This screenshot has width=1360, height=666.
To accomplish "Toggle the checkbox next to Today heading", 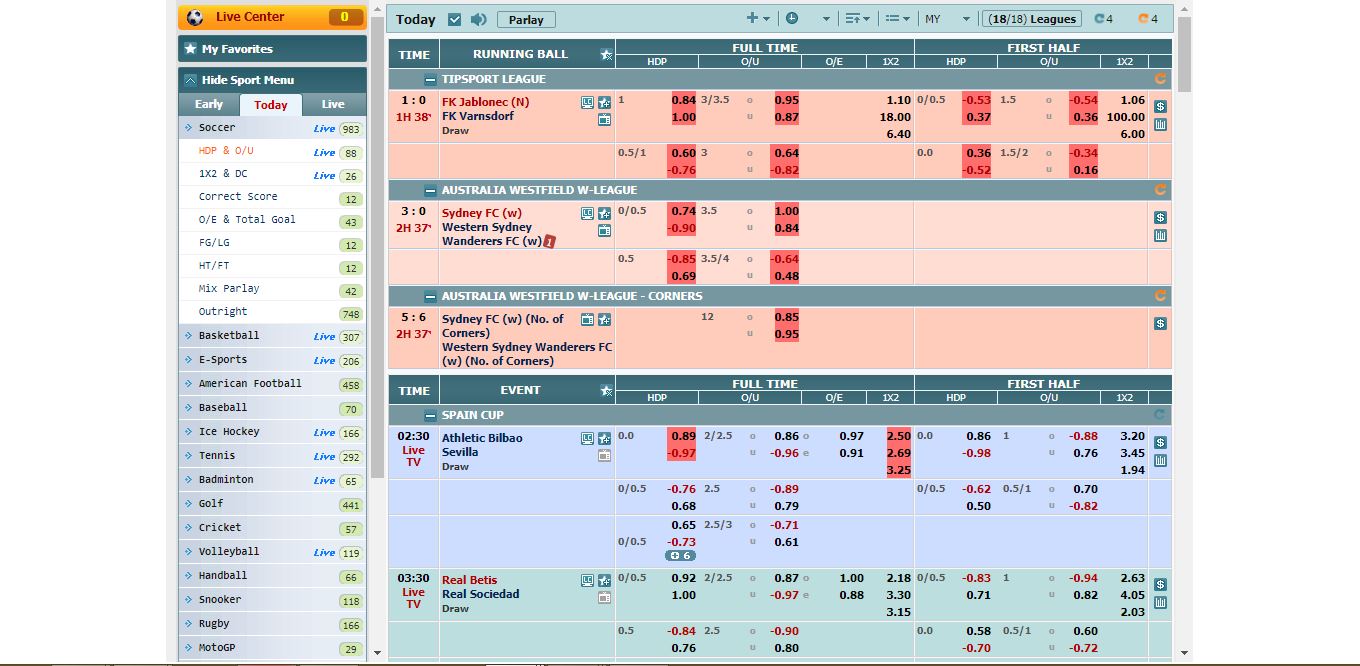I will click(455, 19).
